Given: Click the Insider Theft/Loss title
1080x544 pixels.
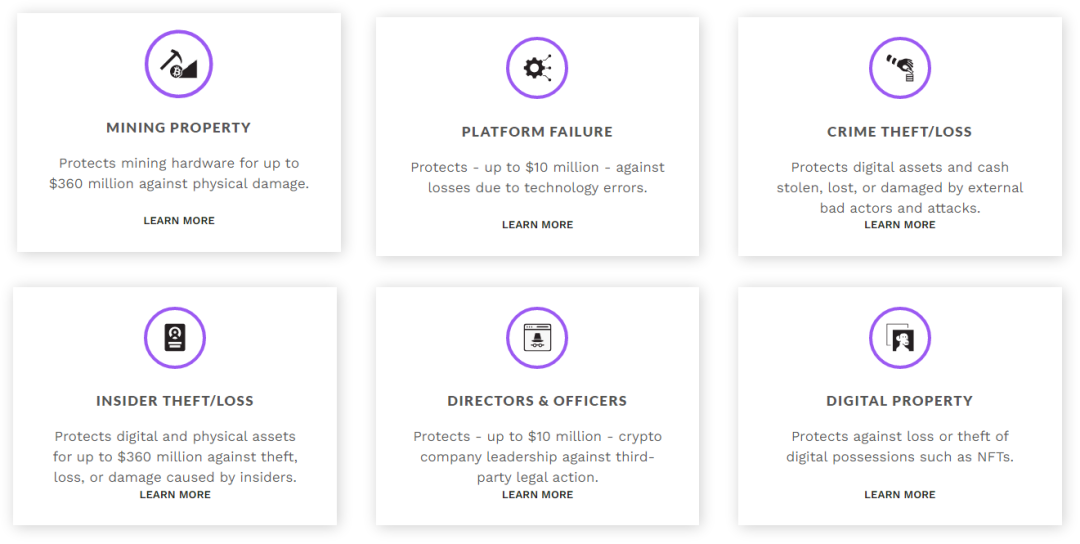Looking at the screenshot, I should click(175, 401).
